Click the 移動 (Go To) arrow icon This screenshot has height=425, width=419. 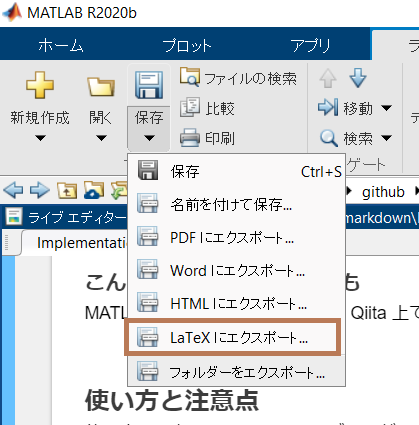[328, 108]
